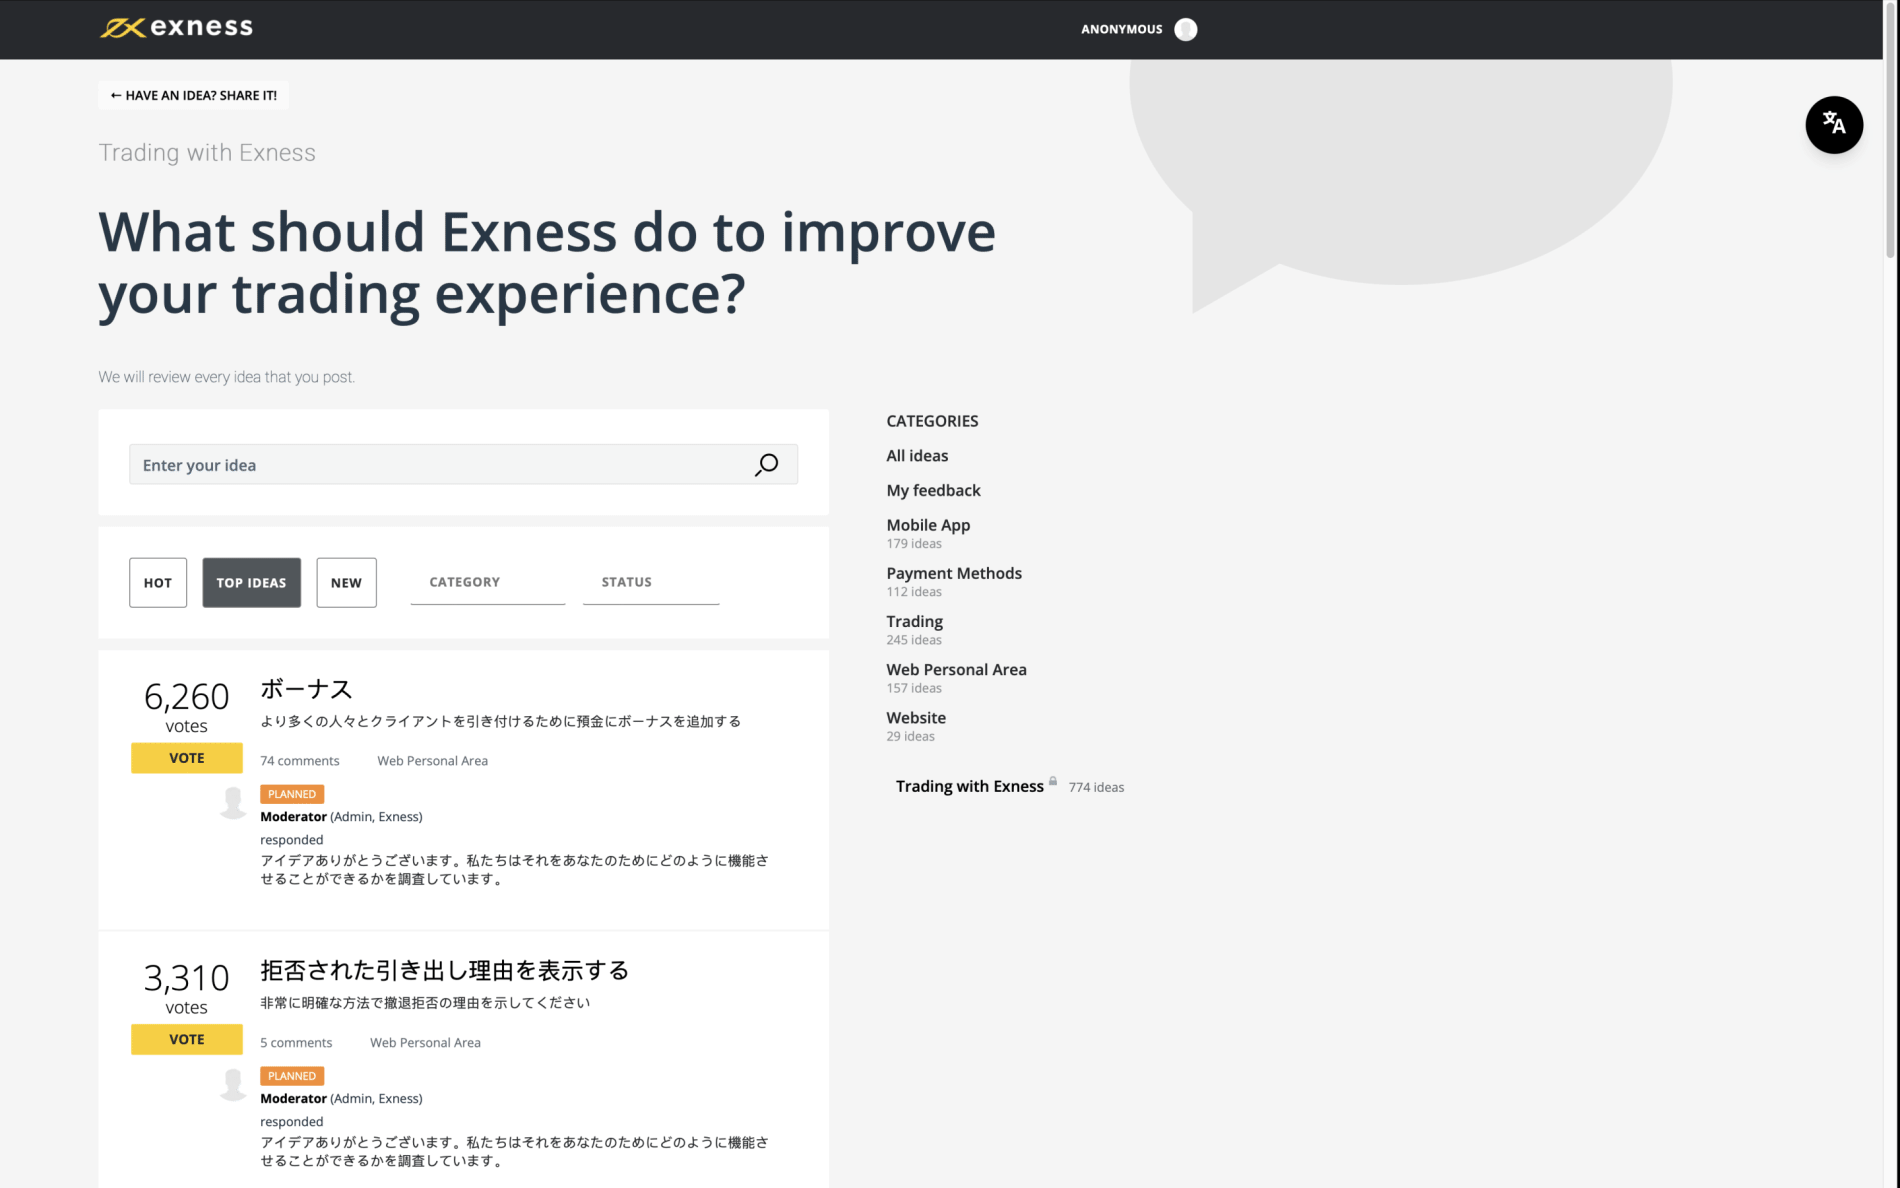The height and width of the screenshot is (1188, 1900).
Task: Open the ボーナス idea title
Action: point(306,689)
